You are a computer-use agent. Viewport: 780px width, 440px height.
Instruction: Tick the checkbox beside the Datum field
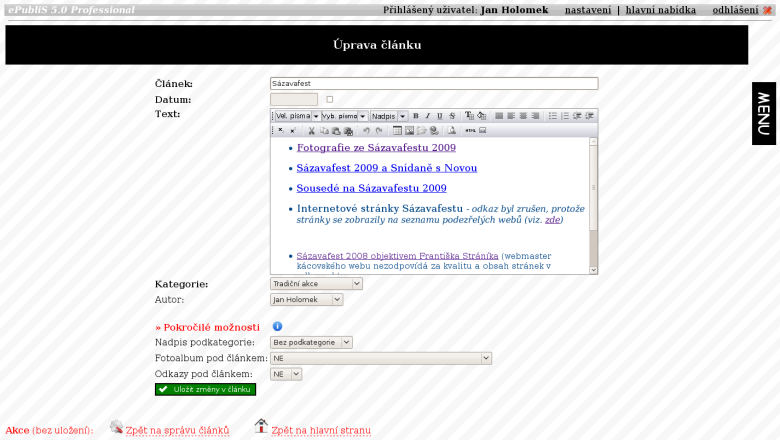(x=329, y=99)
